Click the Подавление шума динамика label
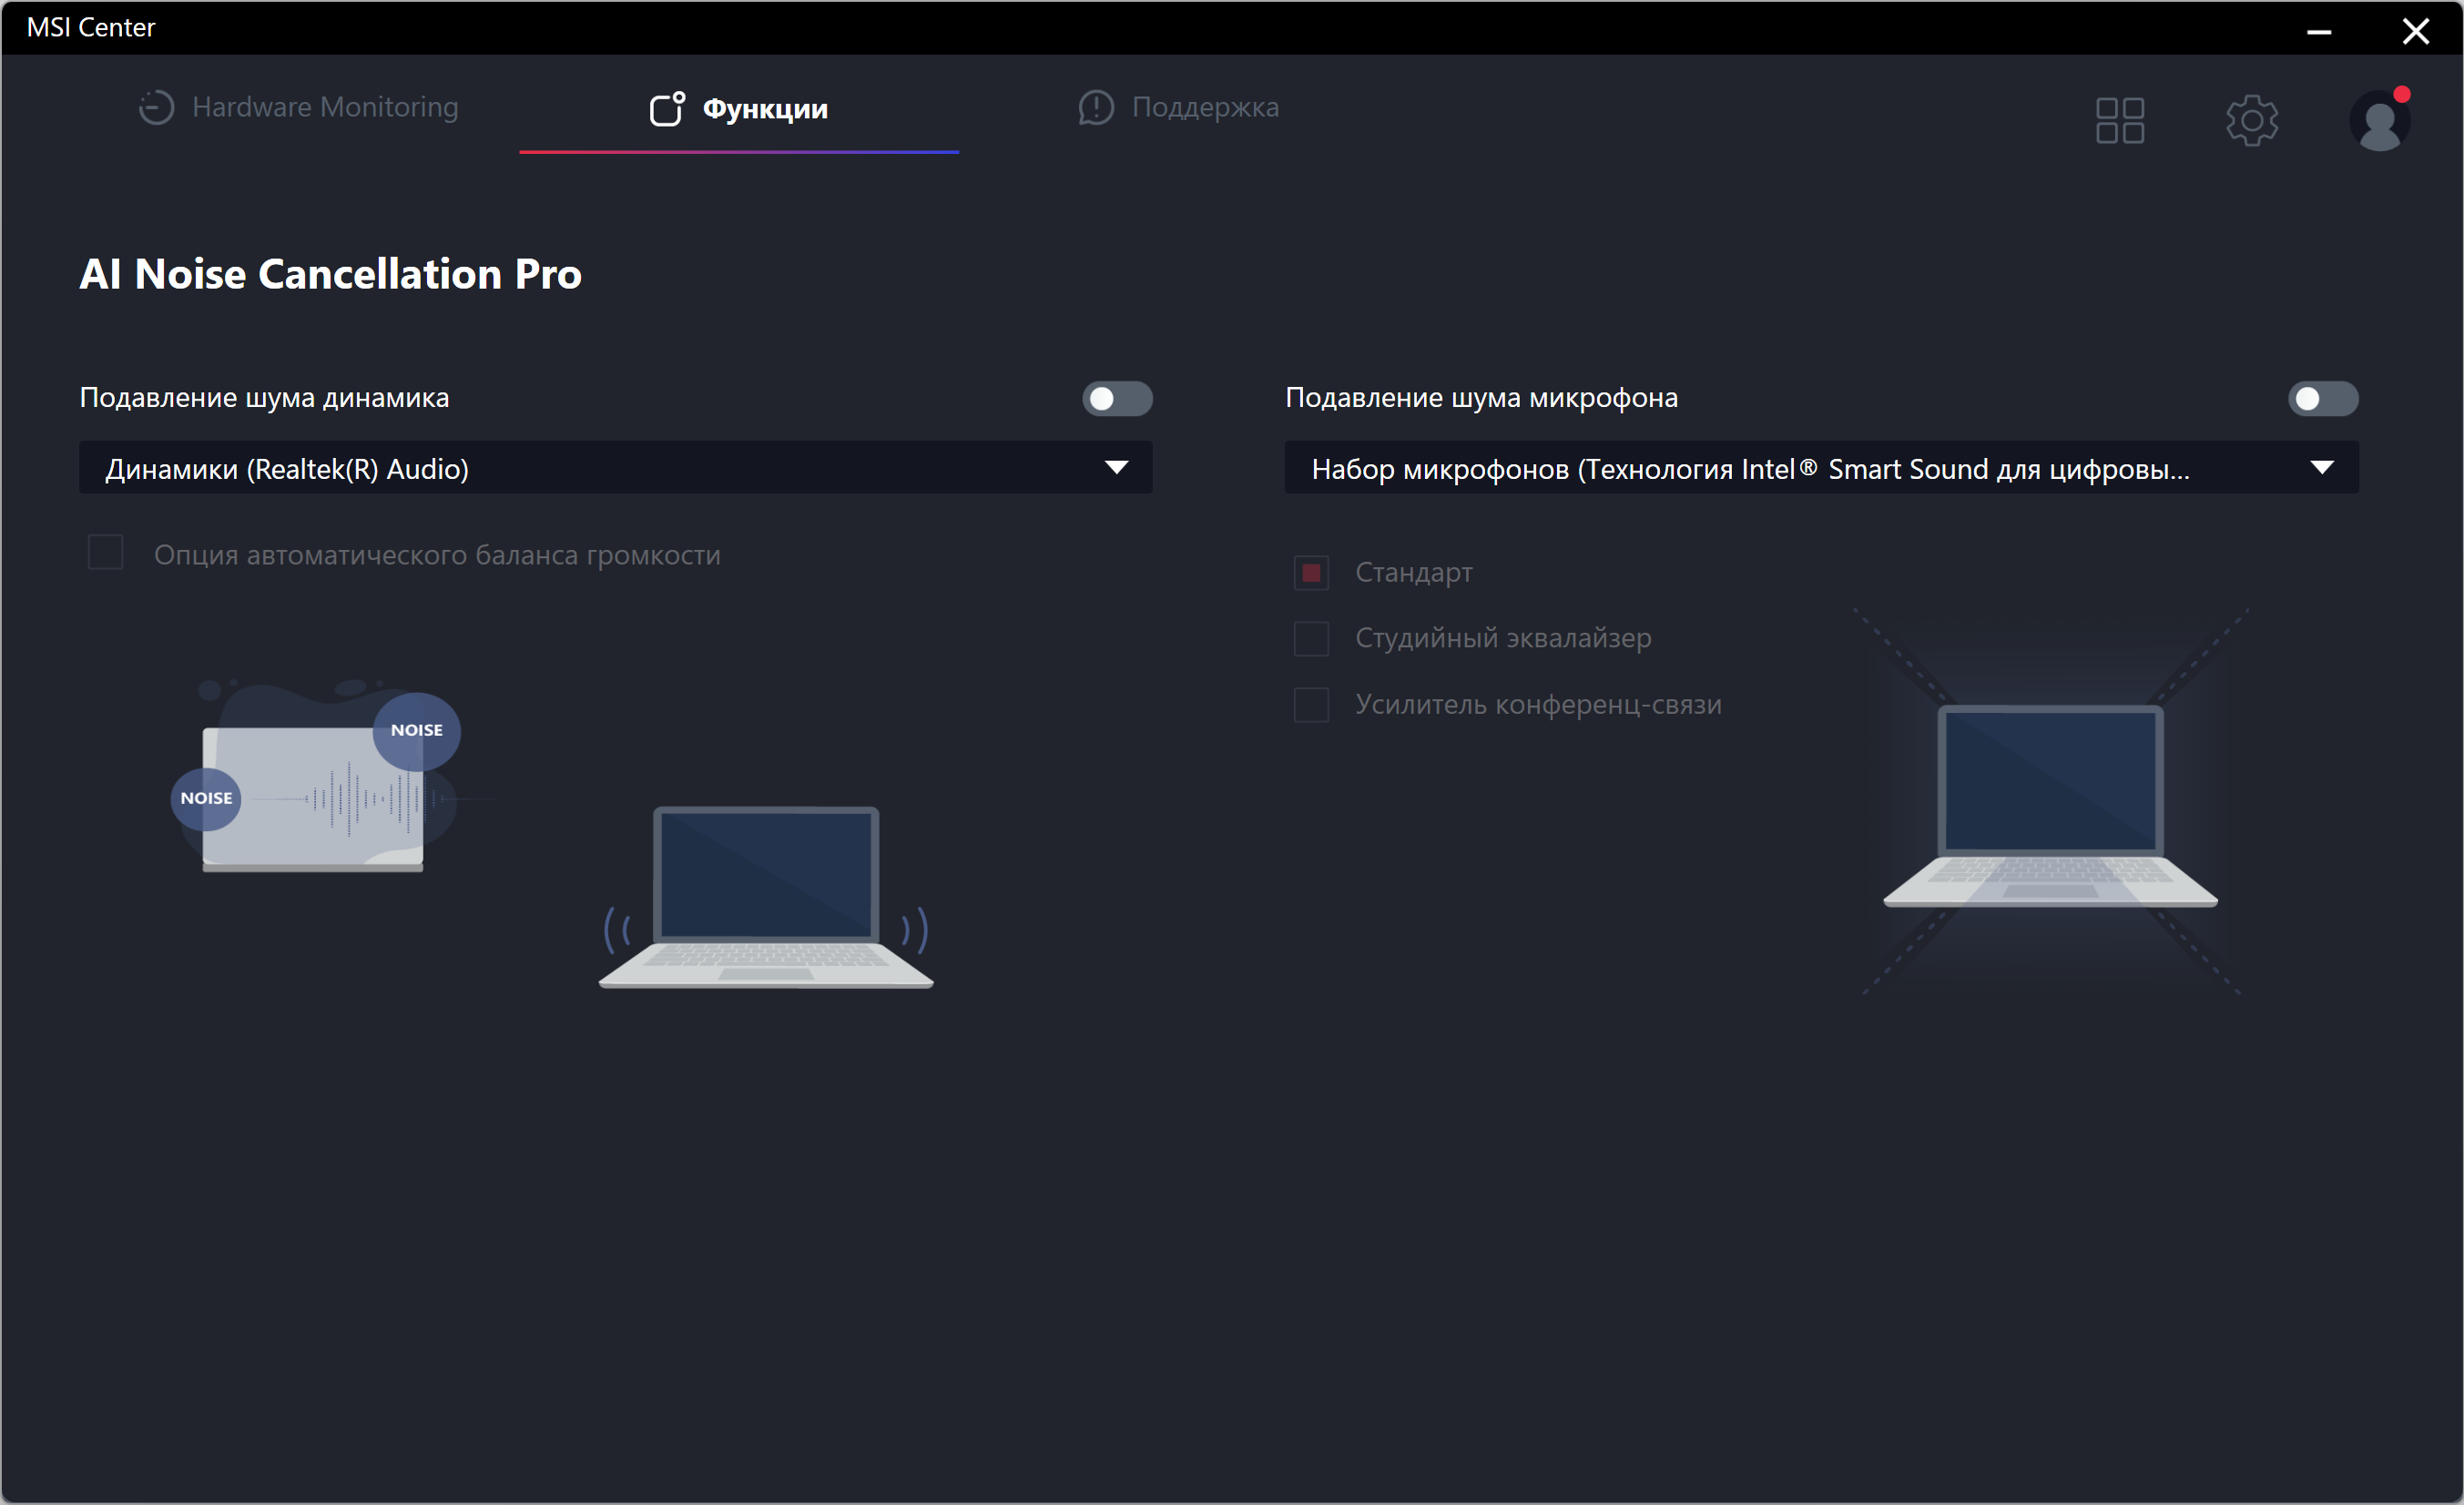Screen dimensions: 2464x1505 [265, 398]
